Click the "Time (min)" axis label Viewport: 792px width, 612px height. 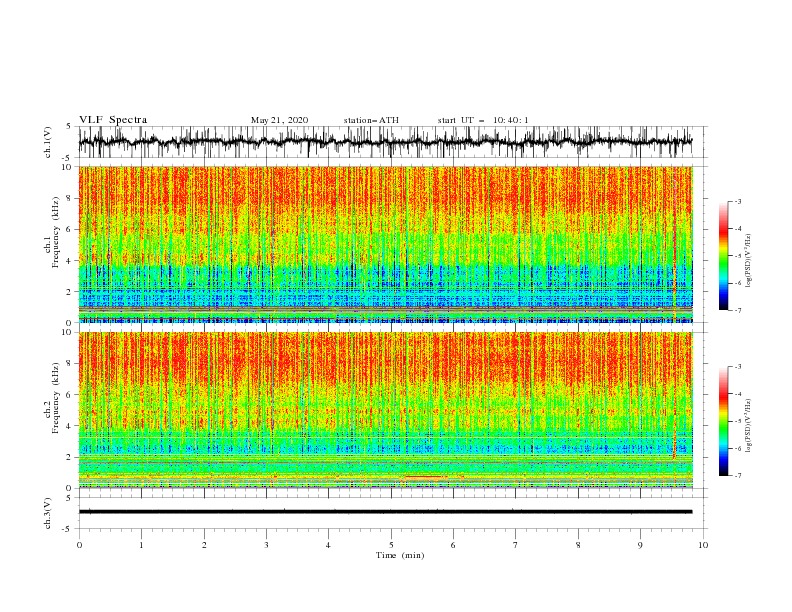point(400,555)
